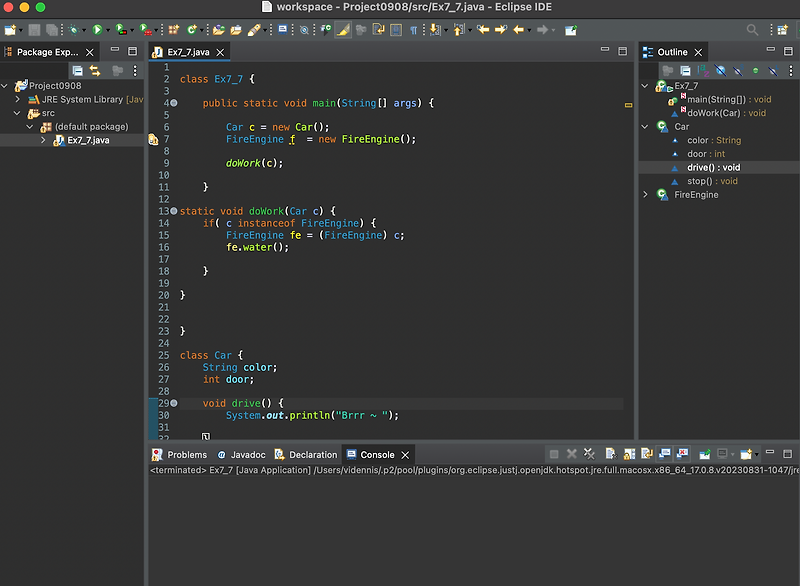Go to Last Edit Location arrow
This screenshot has width=800, height=586.
click(x=483, y=30)
